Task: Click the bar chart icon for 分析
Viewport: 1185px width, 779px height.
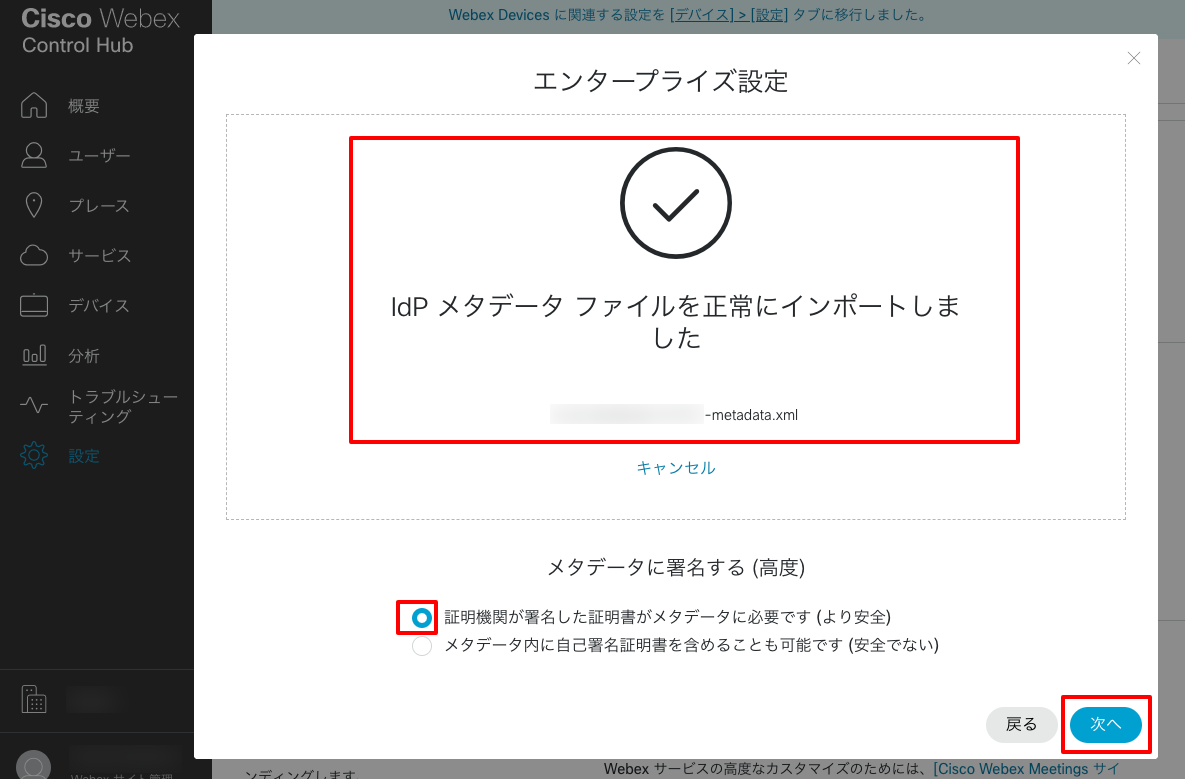Action: coord(34,355)
